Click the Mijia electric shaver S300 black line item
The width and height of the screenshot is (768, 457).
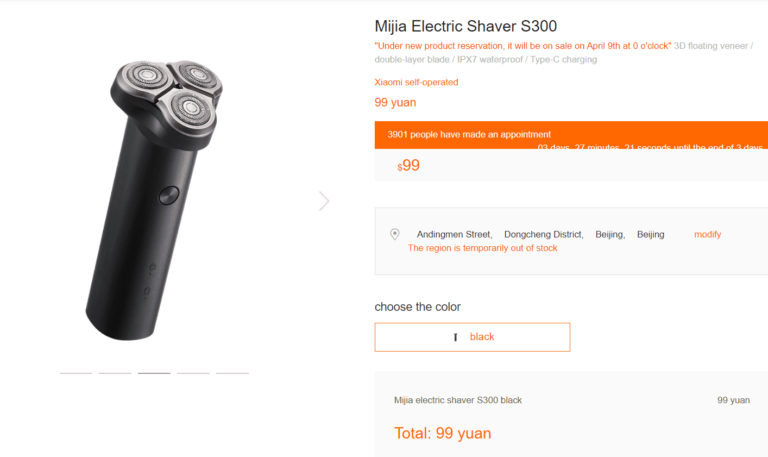point(458,400)
